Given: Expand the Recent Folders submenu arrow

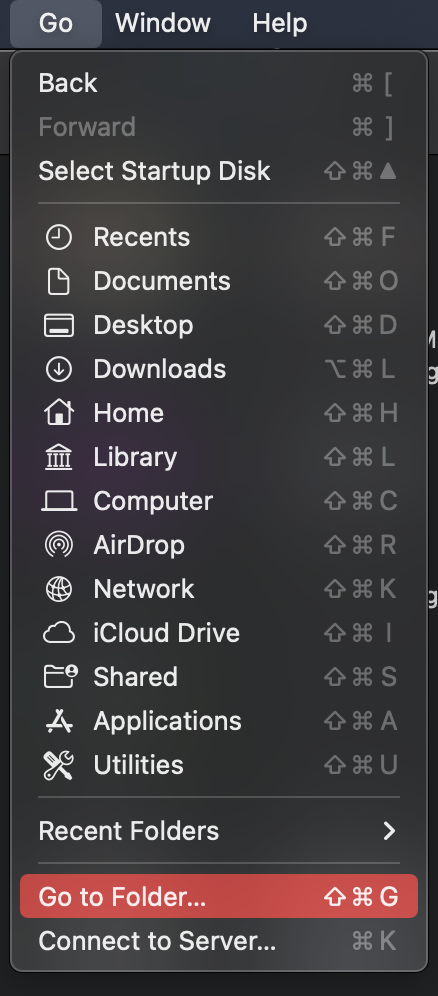Looking at the screenshot, I should (389, 831).
